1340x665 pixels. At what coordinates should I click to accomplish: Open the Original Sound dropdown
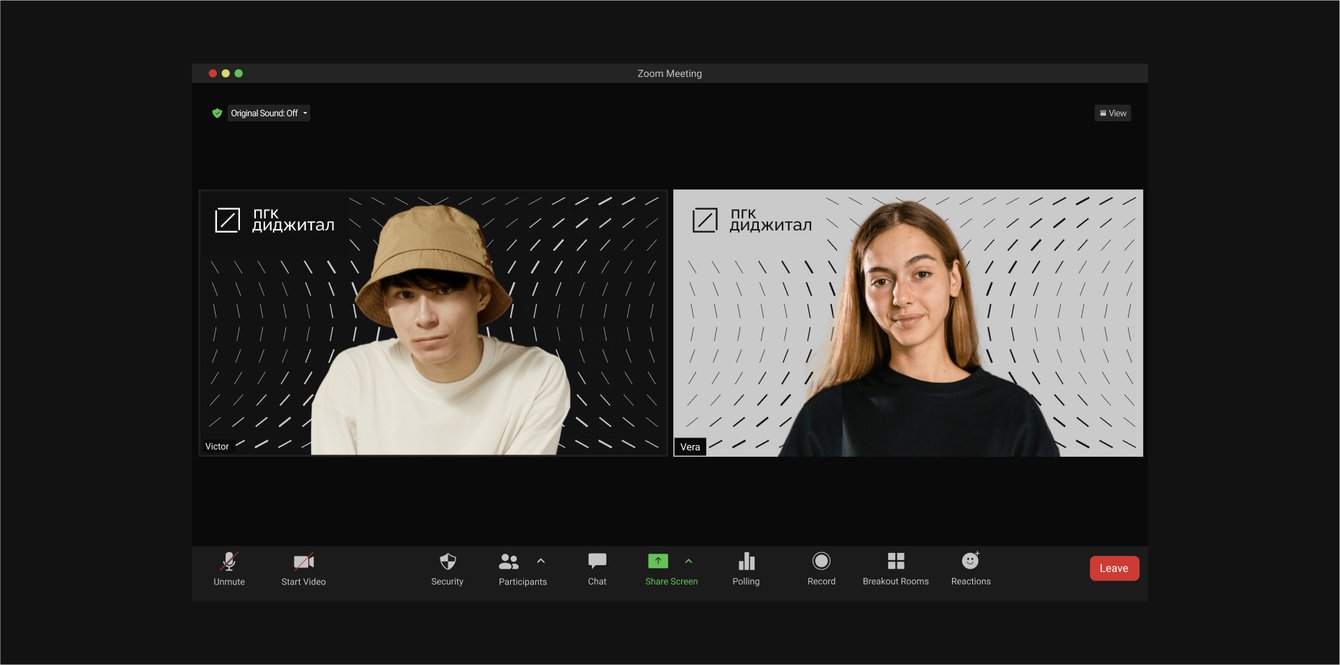click(269, 113)
